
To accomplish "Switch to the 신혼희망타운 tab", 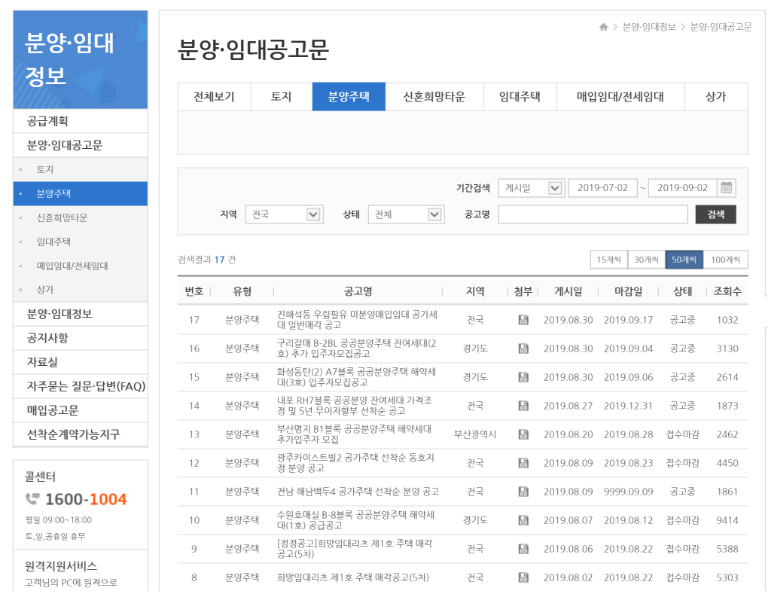I will tap(434, 97).
